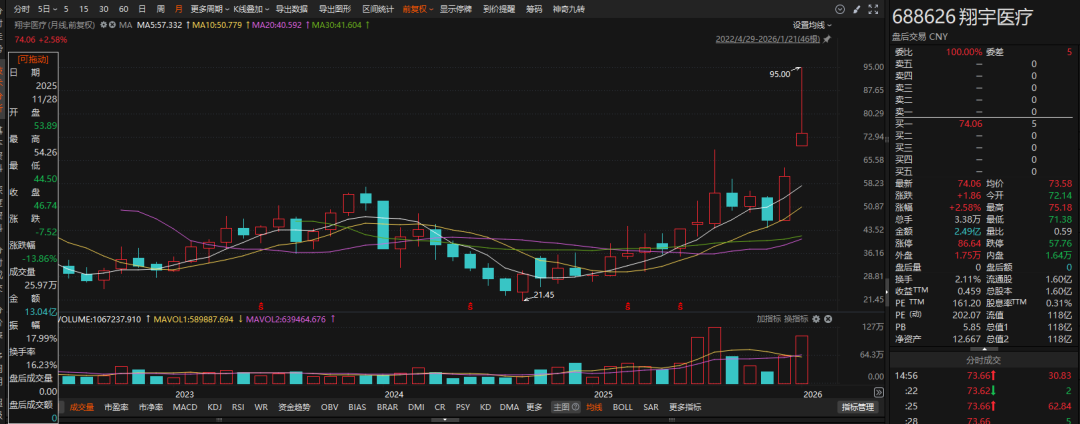Click the 2022/4/29-2026/1/21 date range link
The height and width of the screenshot is (424, 1080).
[x=766, y=38]
